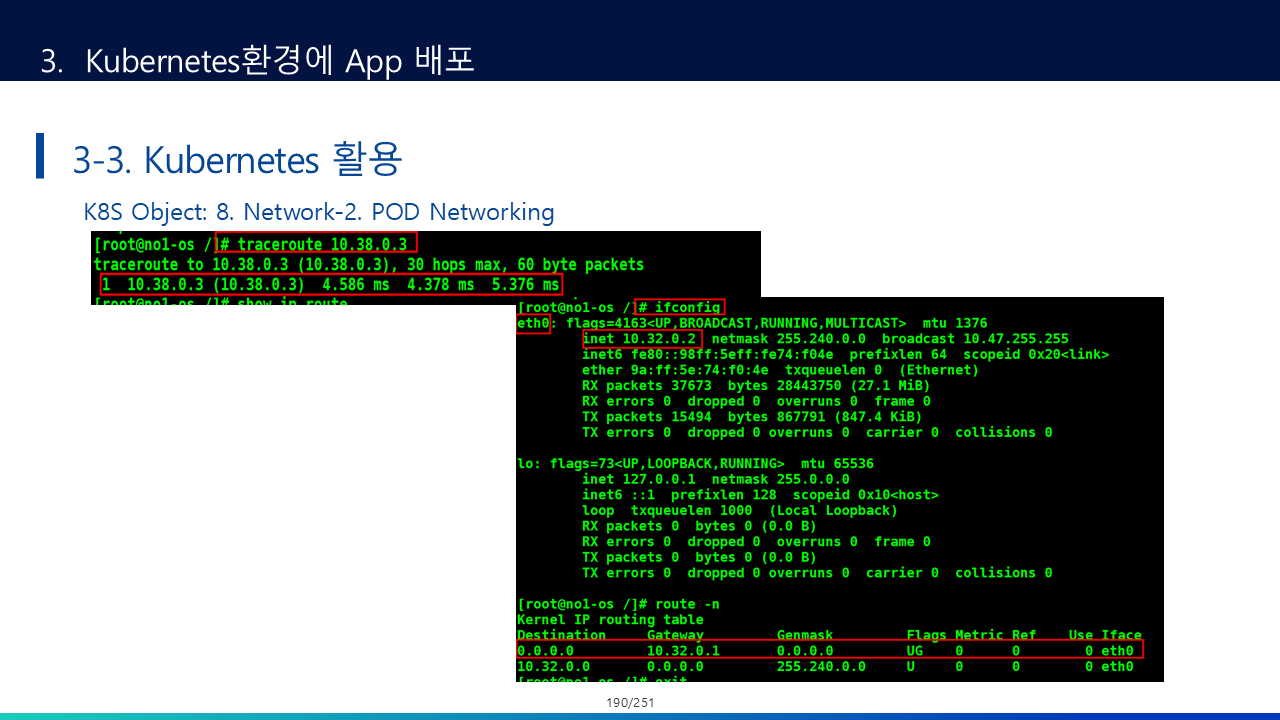The image size is (1280, 720).
Task: Select 'inet 127.0.0.1' loopback address
Action: point(639,480)
